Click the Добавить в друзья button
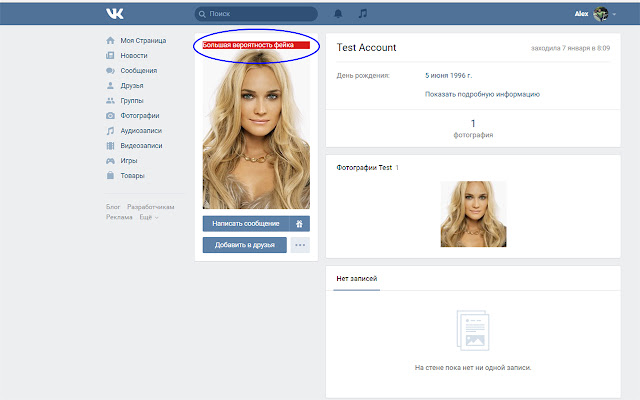640x400 pixels. point(244,245)
